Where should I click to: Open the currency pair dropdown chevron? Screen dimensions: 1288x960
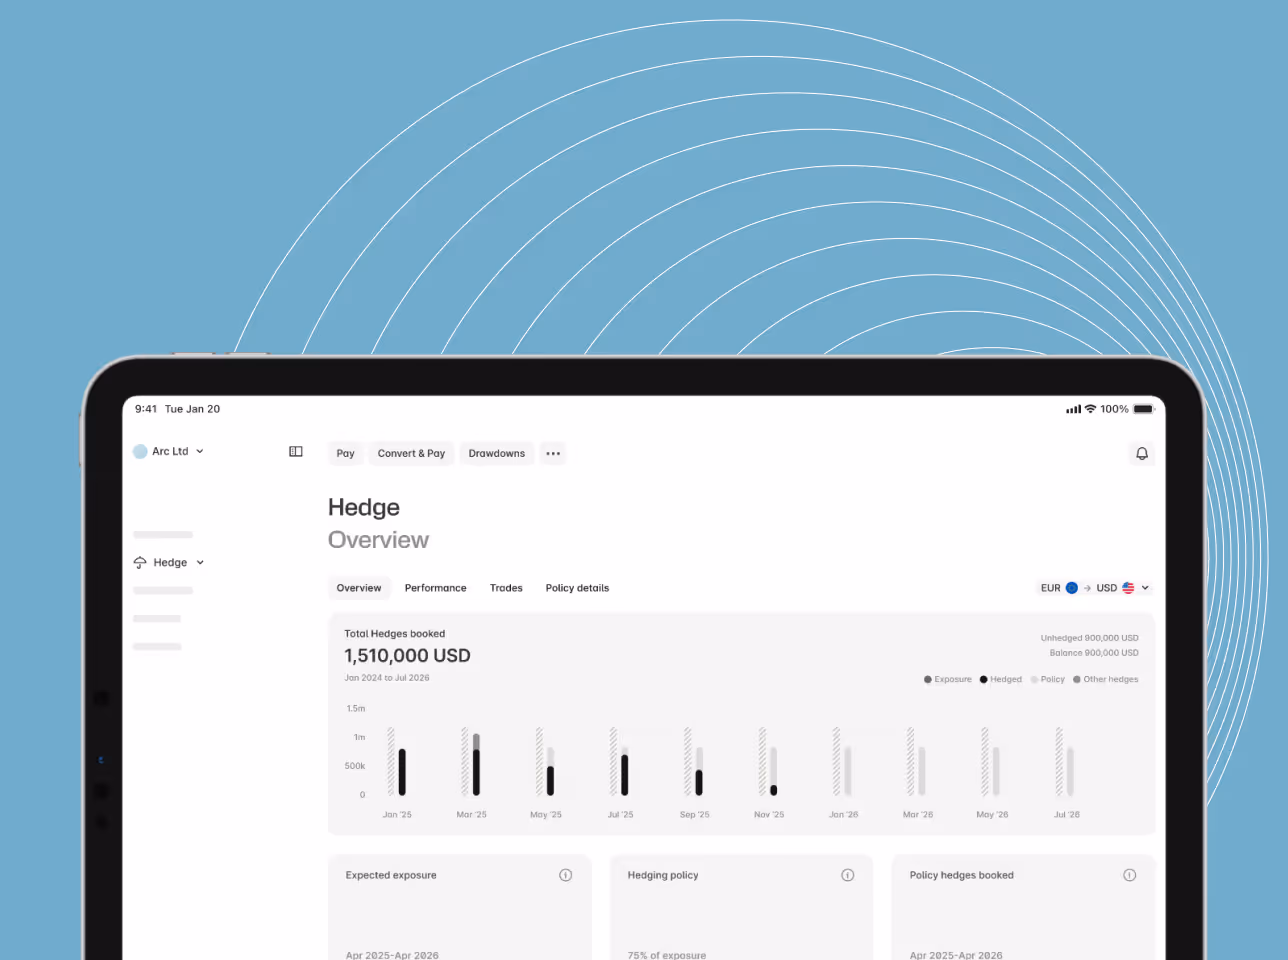click(1145, 588)
